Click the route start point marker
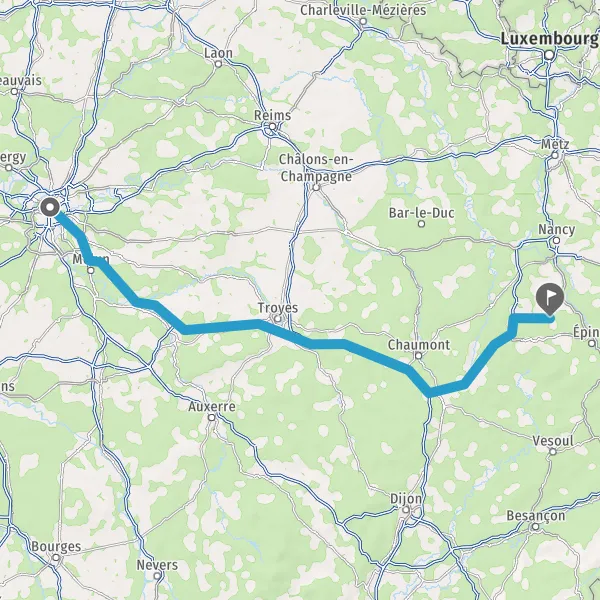The width and height of the screenshot is (600, 600). click(50, 208)
